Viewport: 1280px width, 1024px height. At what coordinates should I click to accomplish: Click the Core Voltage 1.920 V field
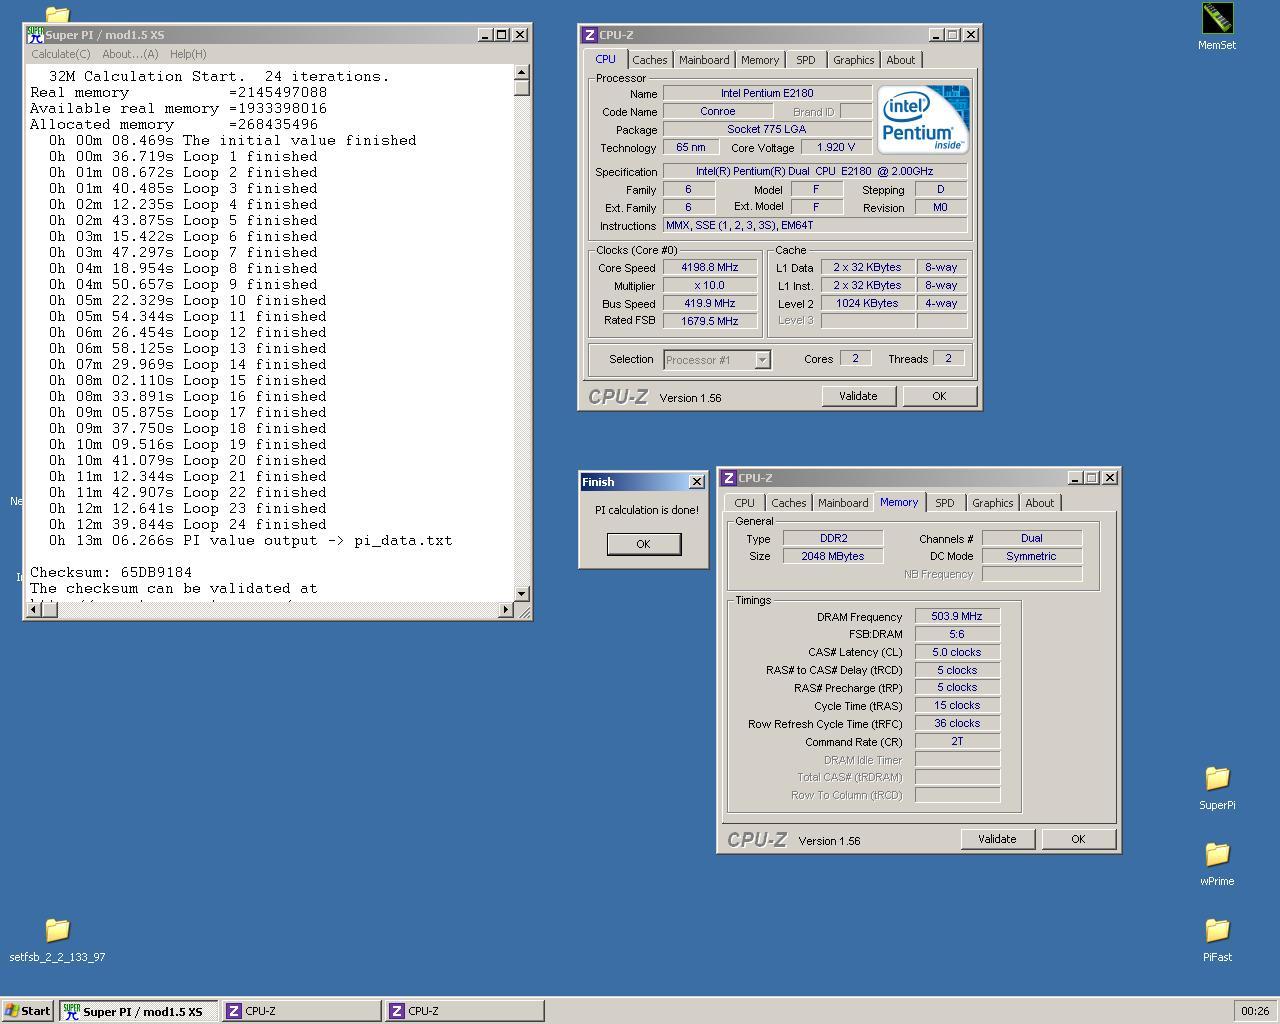[x=836, y=147]
